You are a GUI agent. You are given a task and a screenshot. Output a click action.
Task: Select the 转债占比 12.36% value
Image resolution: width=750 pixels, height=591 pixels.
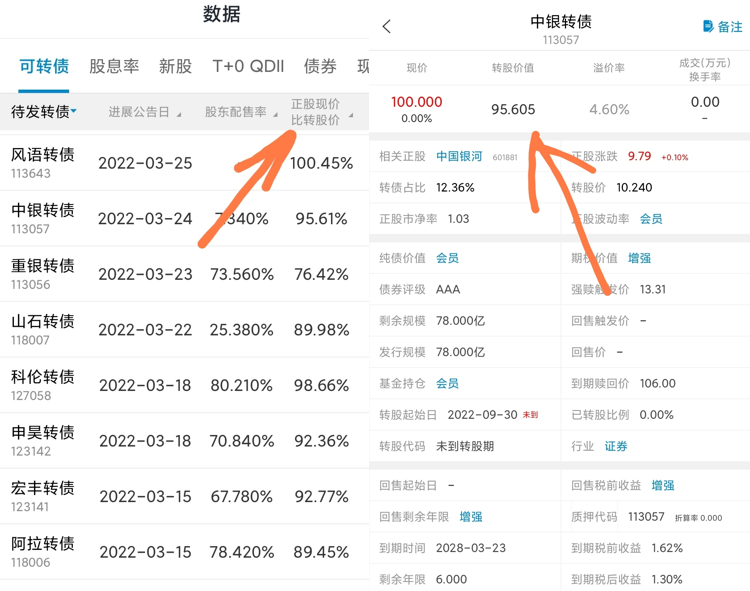pyautogui.click(x=455, y=187)
